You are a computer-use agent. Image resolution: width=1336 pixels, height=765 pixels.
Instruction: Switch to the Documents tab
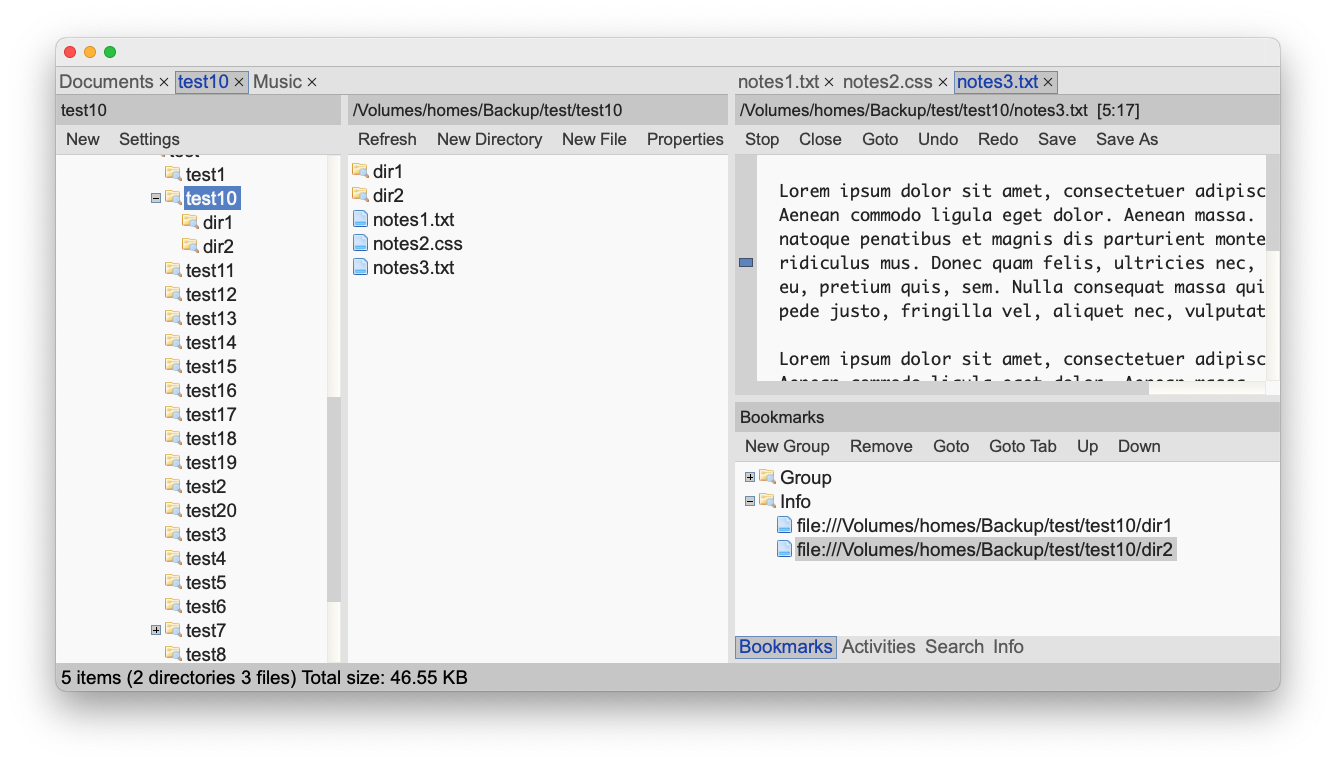(106, 82)
